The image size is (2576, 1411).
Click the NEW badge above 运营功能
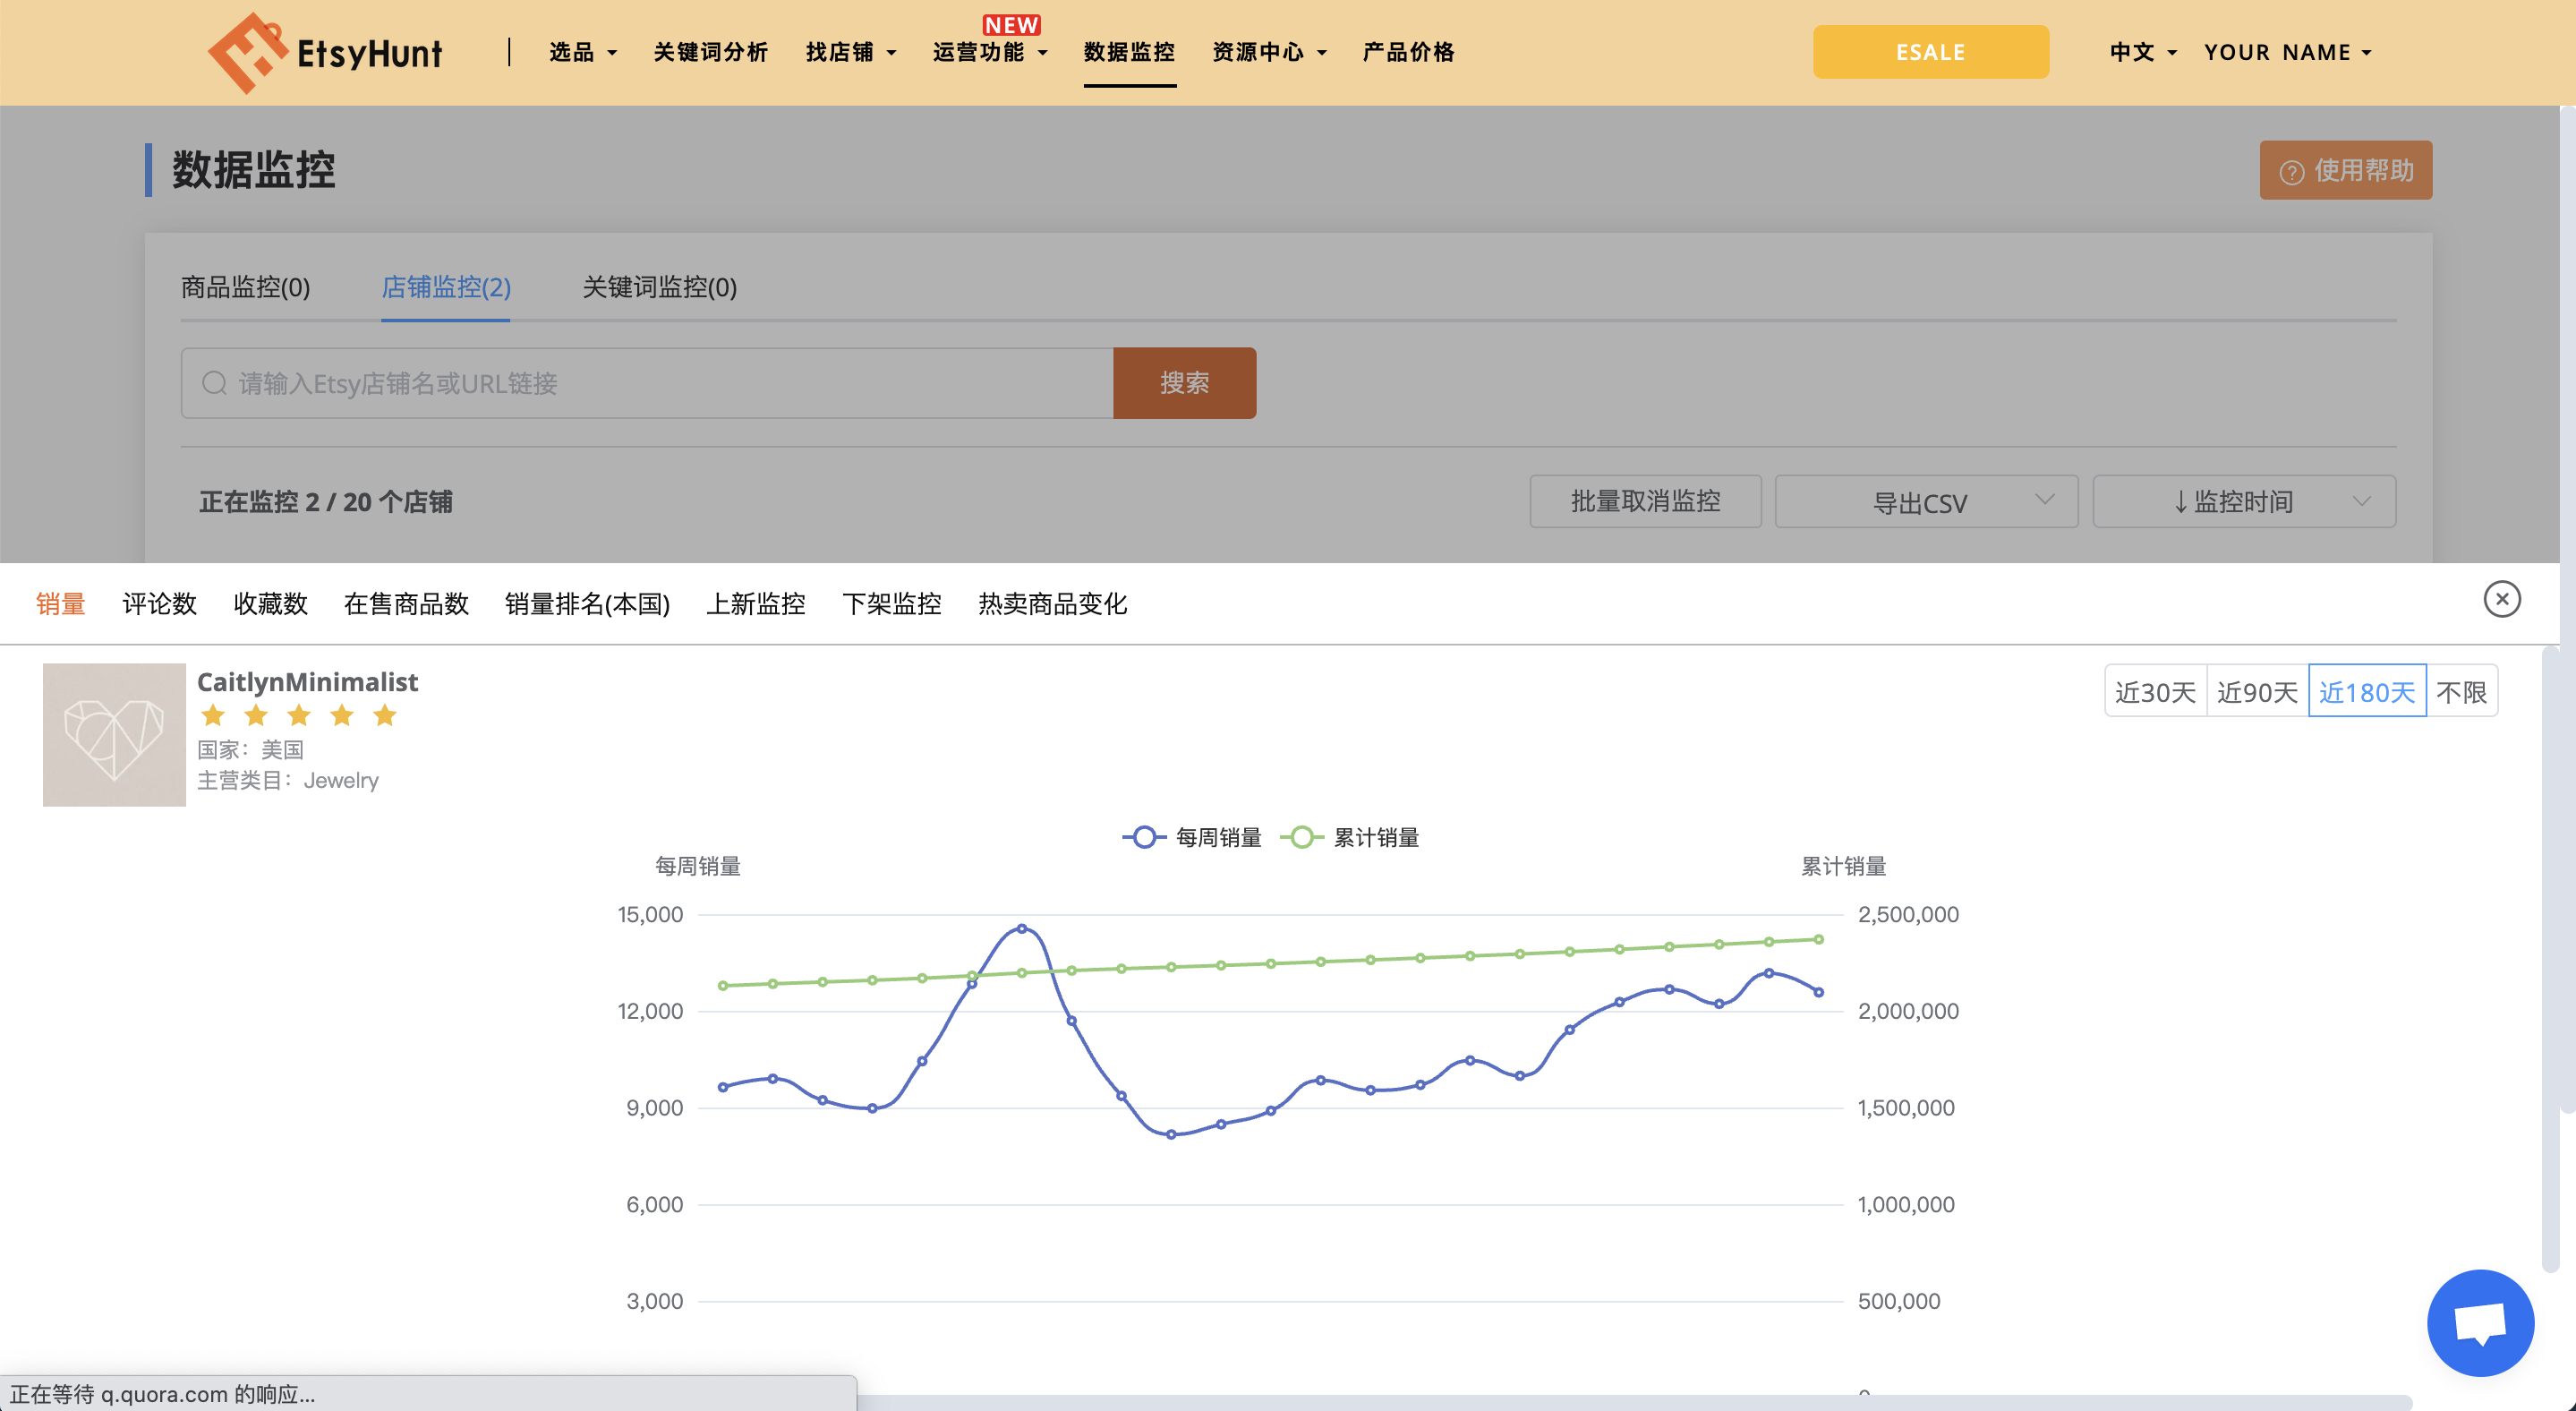(x=1011, y=25)
